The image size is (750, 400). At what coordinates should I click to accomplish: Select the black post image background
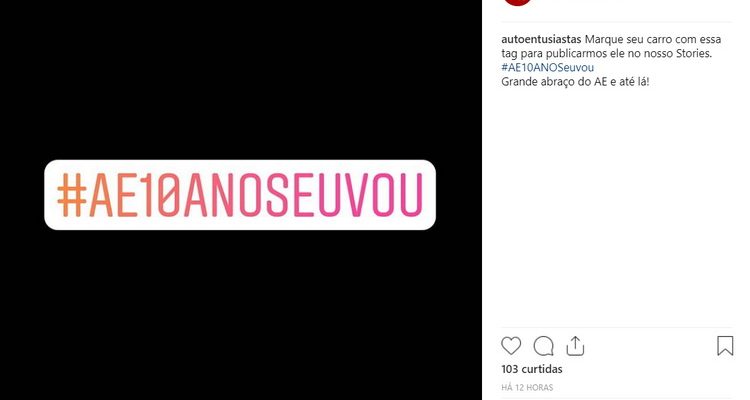(241, 311)
